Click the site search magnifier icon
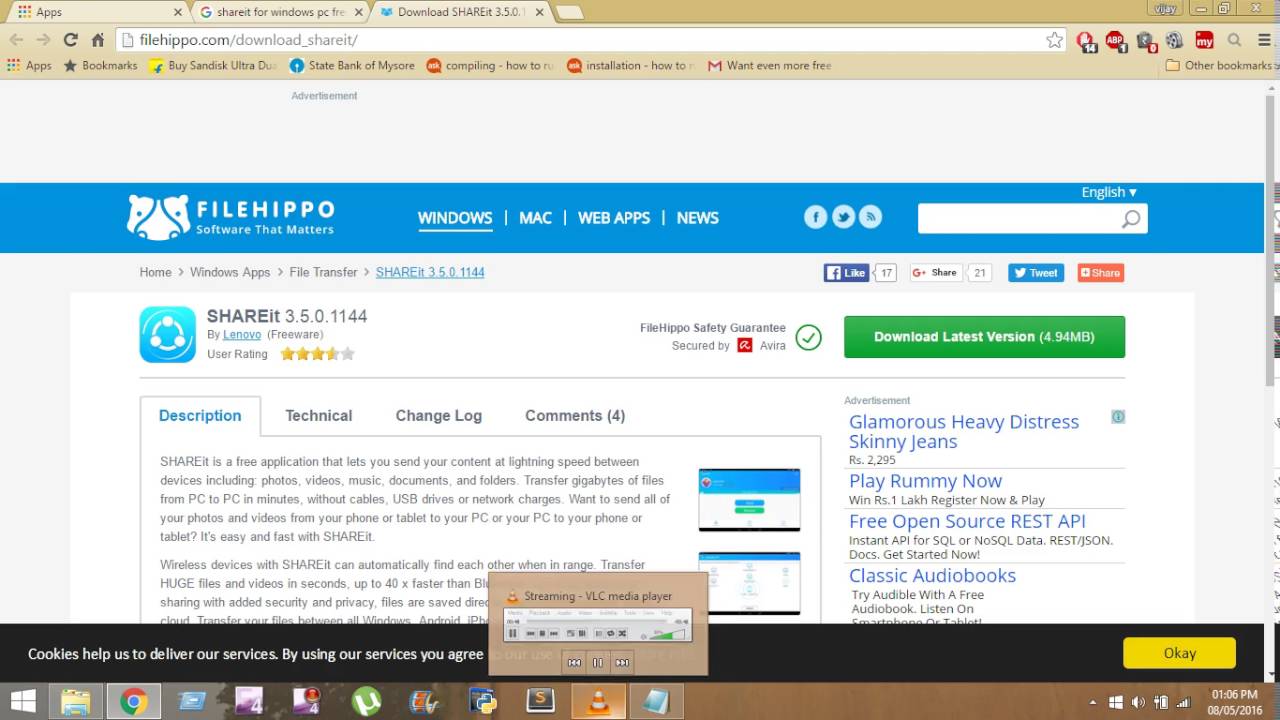 1130,219
